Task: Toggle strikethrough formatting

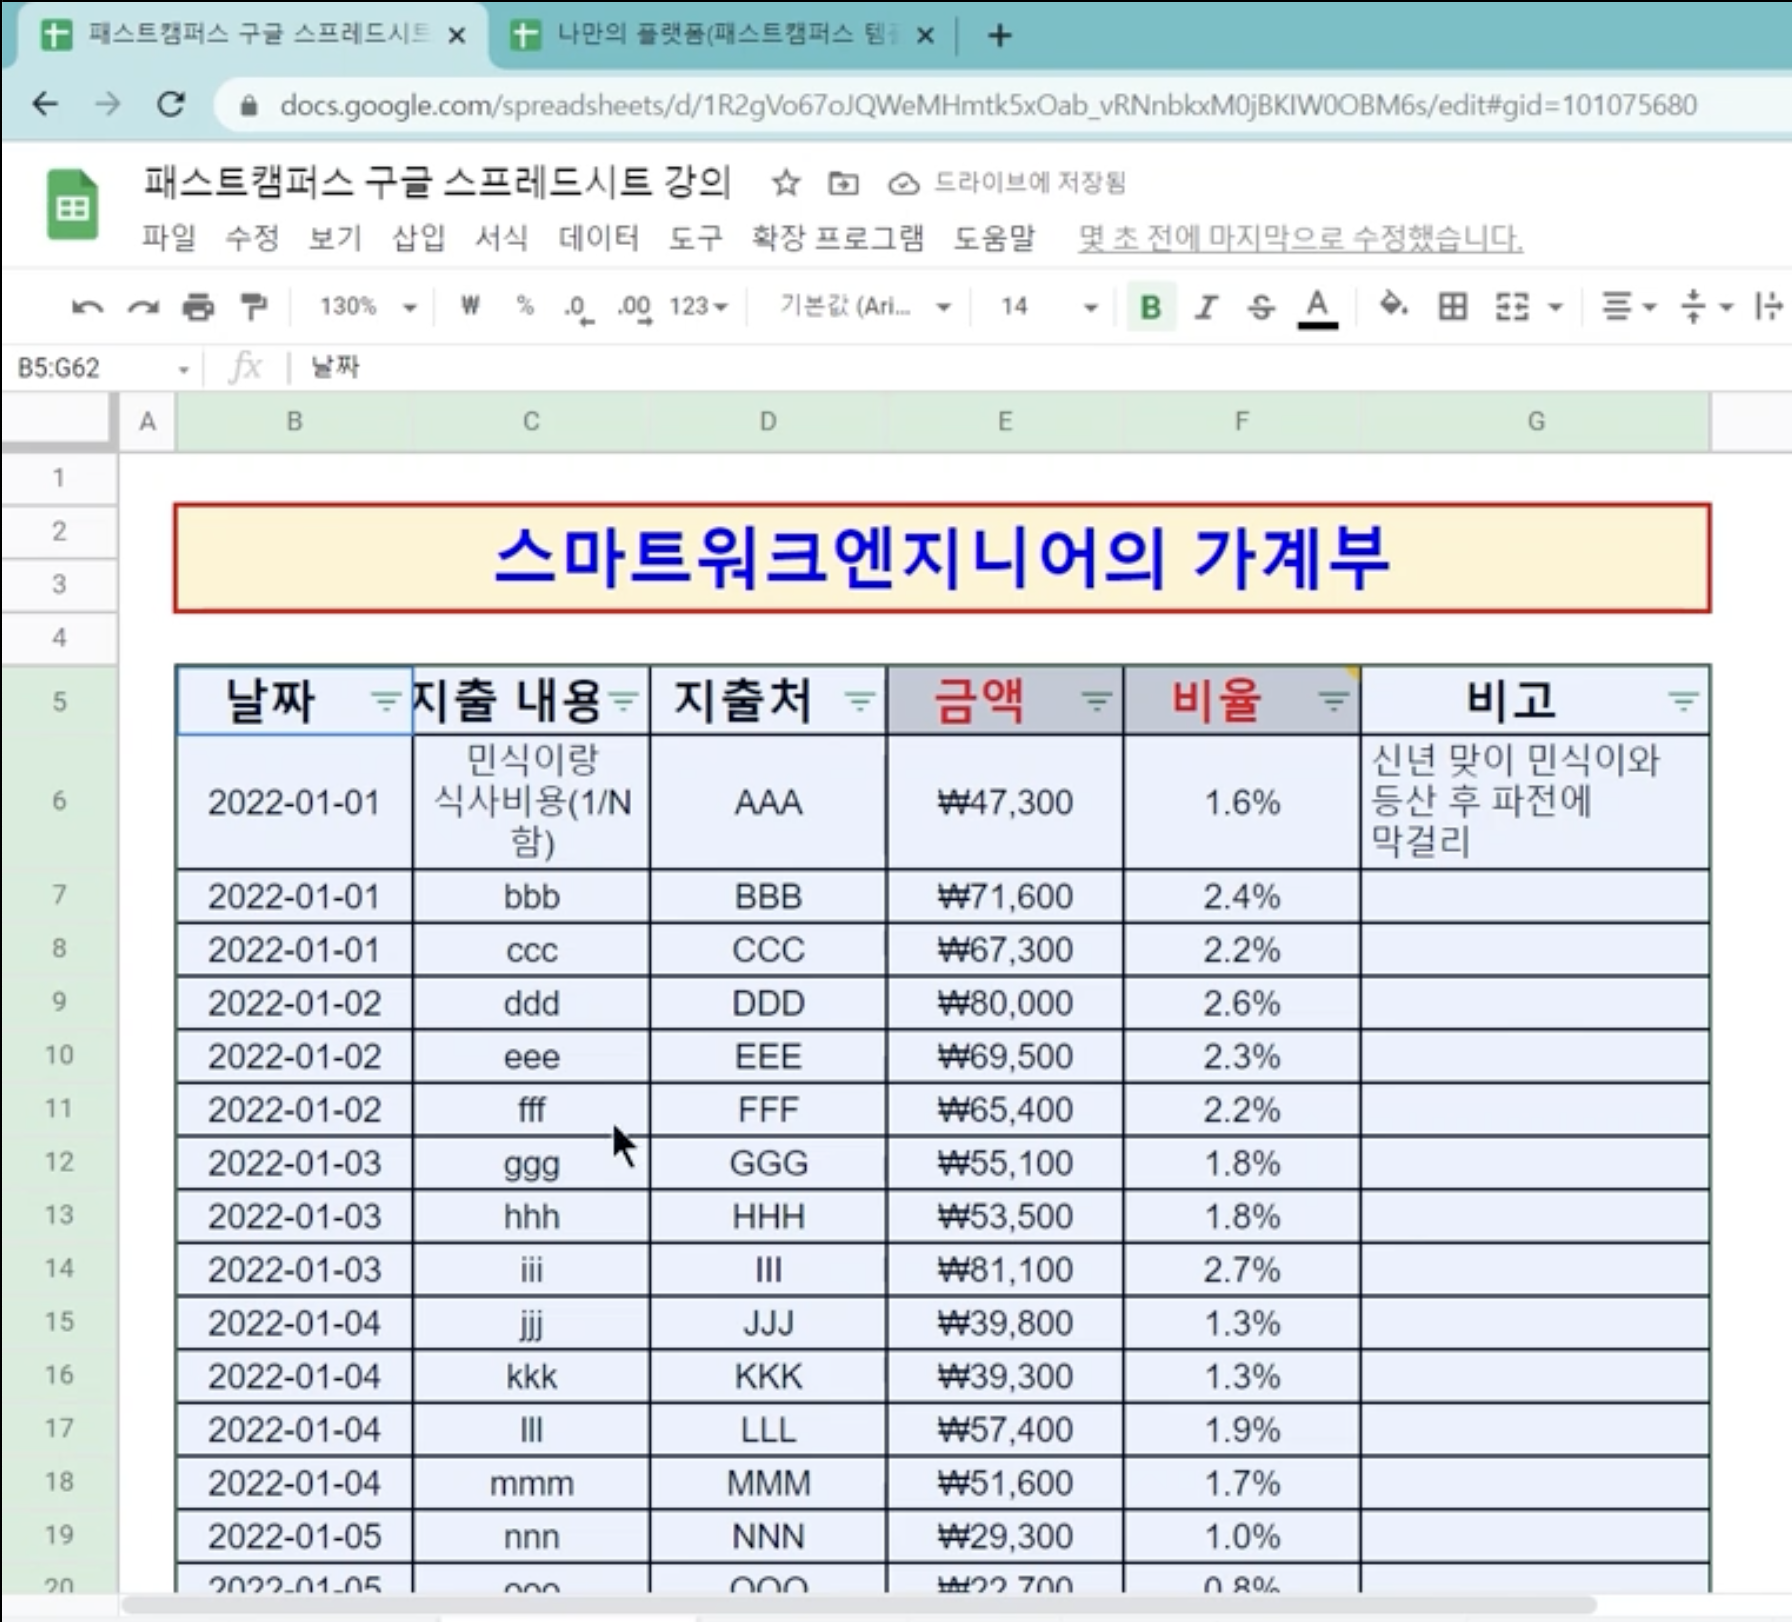Action: (1261, 307)
